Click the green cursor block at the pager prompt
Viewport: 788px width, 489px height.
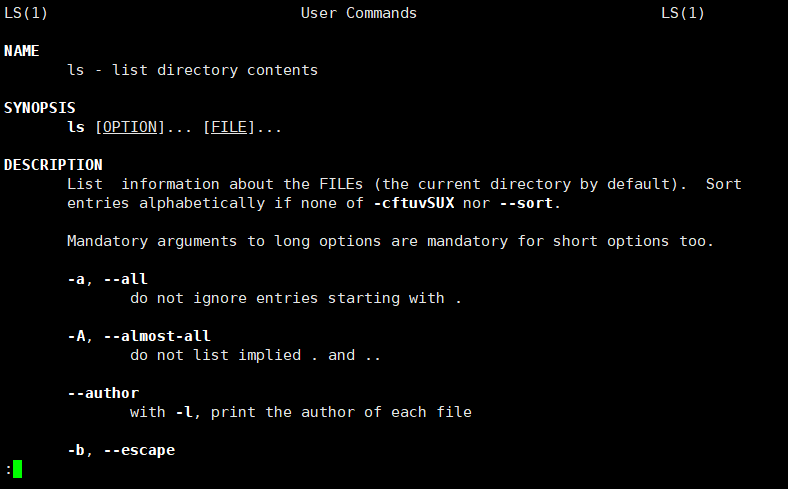coord(17,468)
